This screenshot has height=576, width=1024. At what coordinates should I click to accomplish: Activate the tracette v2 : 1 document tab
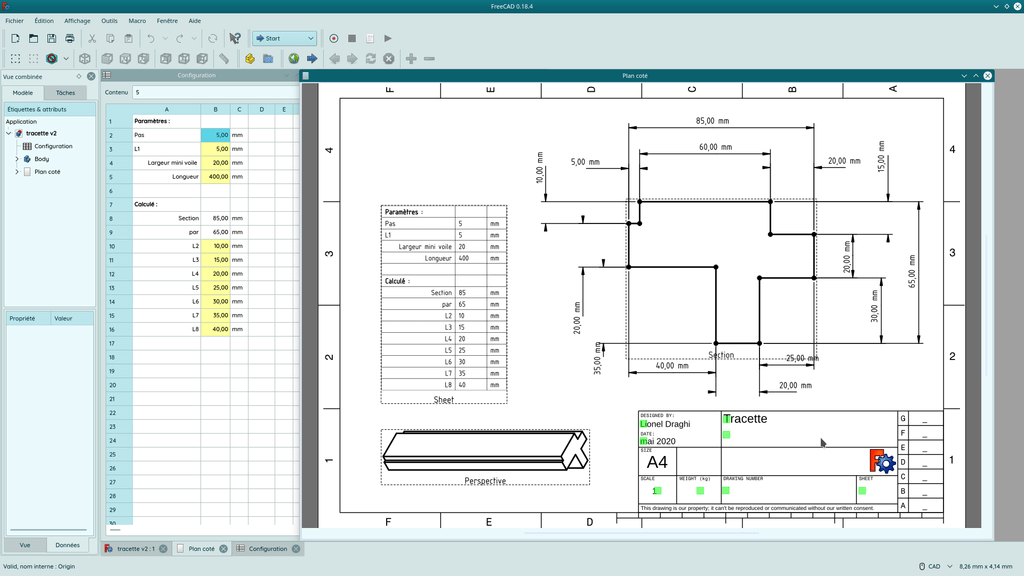[x=136, y=549]
